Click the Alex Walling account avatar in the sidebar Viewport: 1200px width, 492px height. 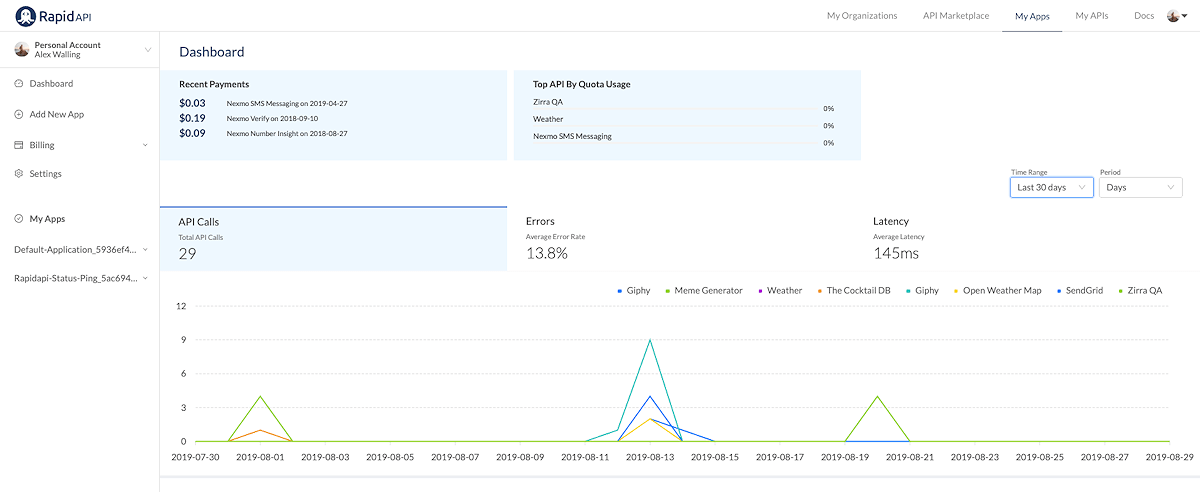(21, 49)
